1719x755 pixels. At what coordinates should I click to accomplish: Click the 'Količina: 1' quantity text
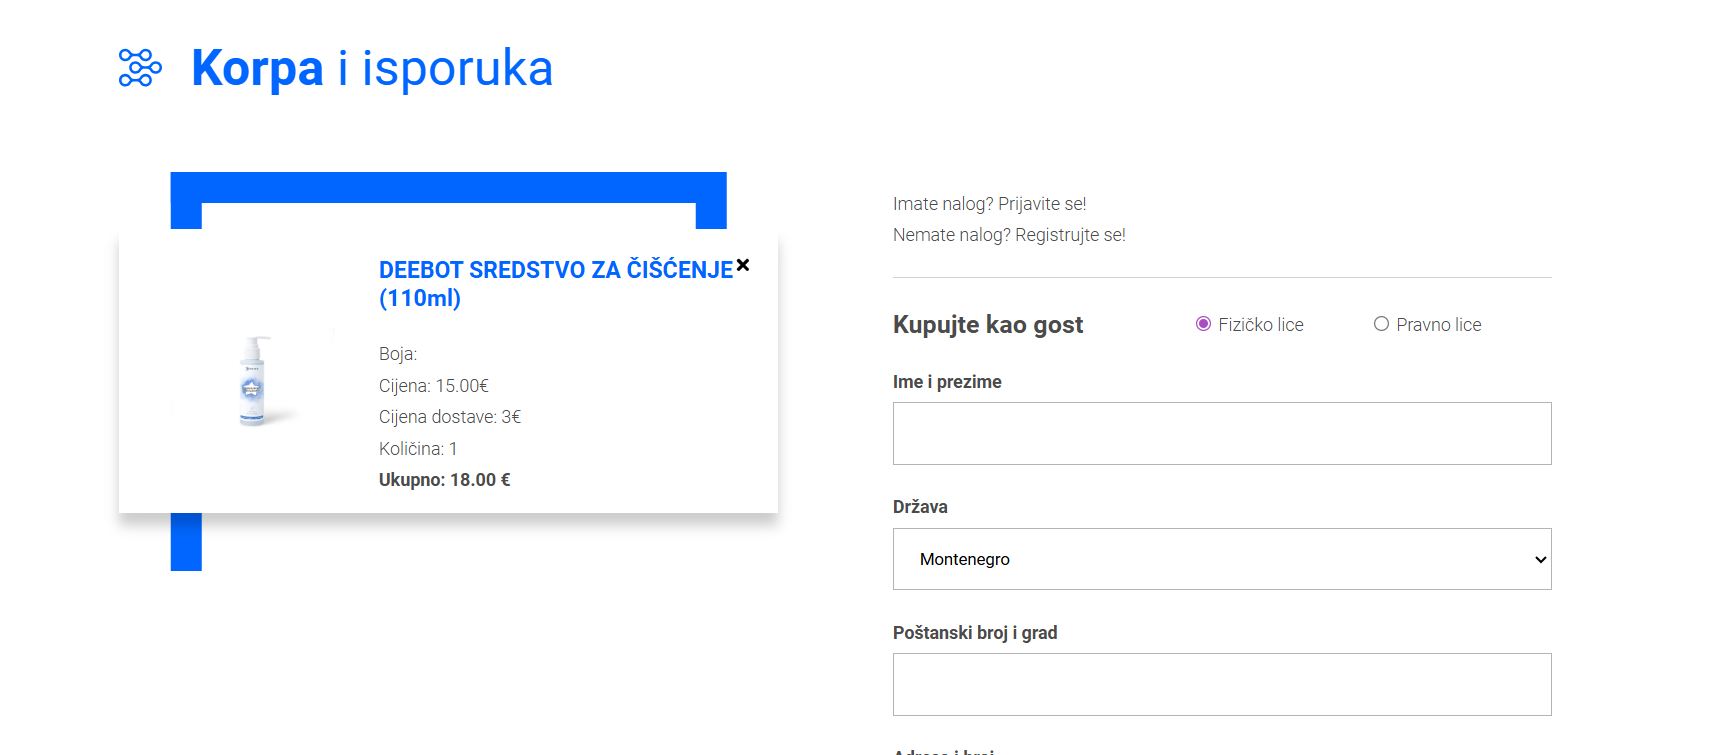pos(417,449)
